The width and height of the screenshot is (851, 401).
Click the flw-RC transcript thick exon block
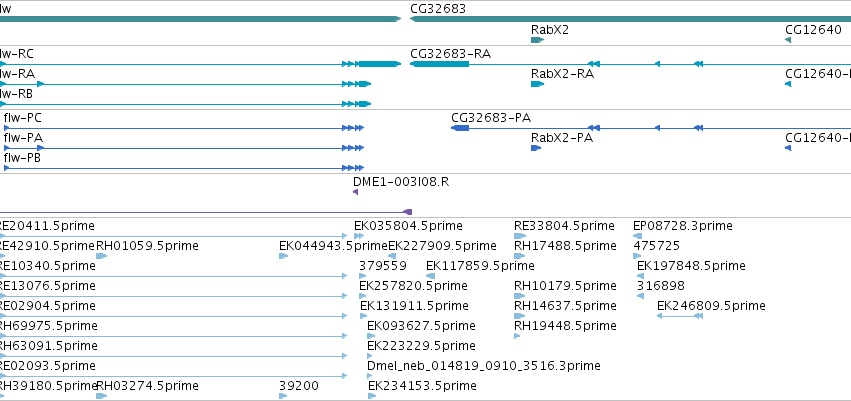(x=379, y=64)
